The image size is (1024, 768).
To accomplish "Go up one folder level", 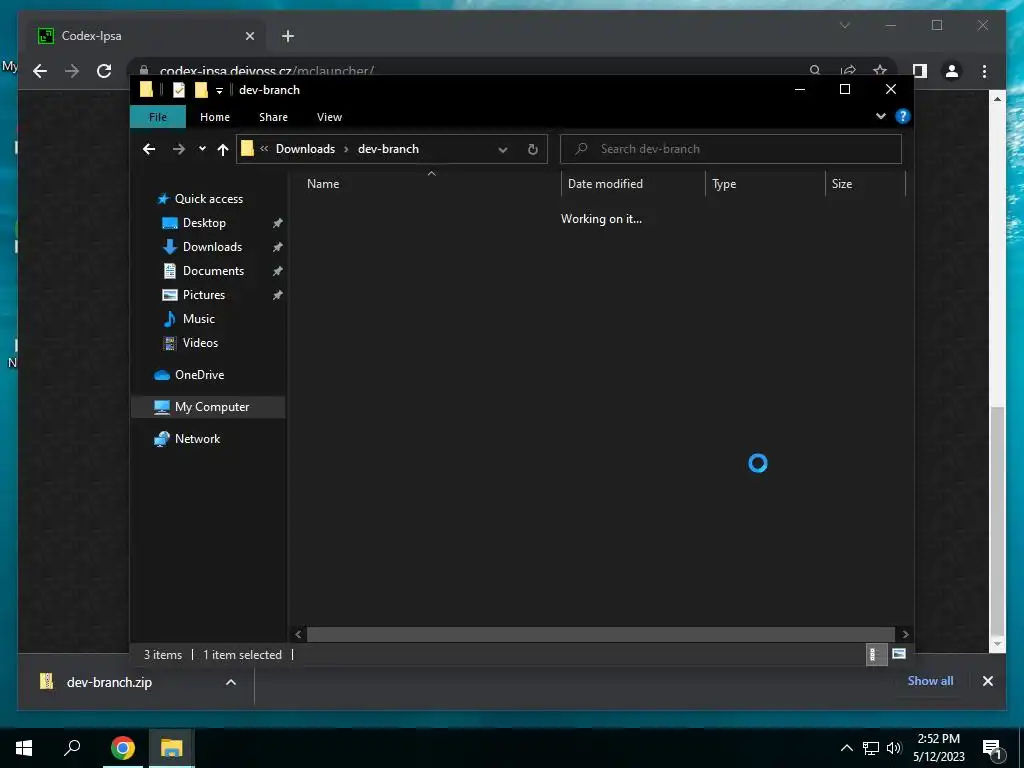I will click(223, 150).
